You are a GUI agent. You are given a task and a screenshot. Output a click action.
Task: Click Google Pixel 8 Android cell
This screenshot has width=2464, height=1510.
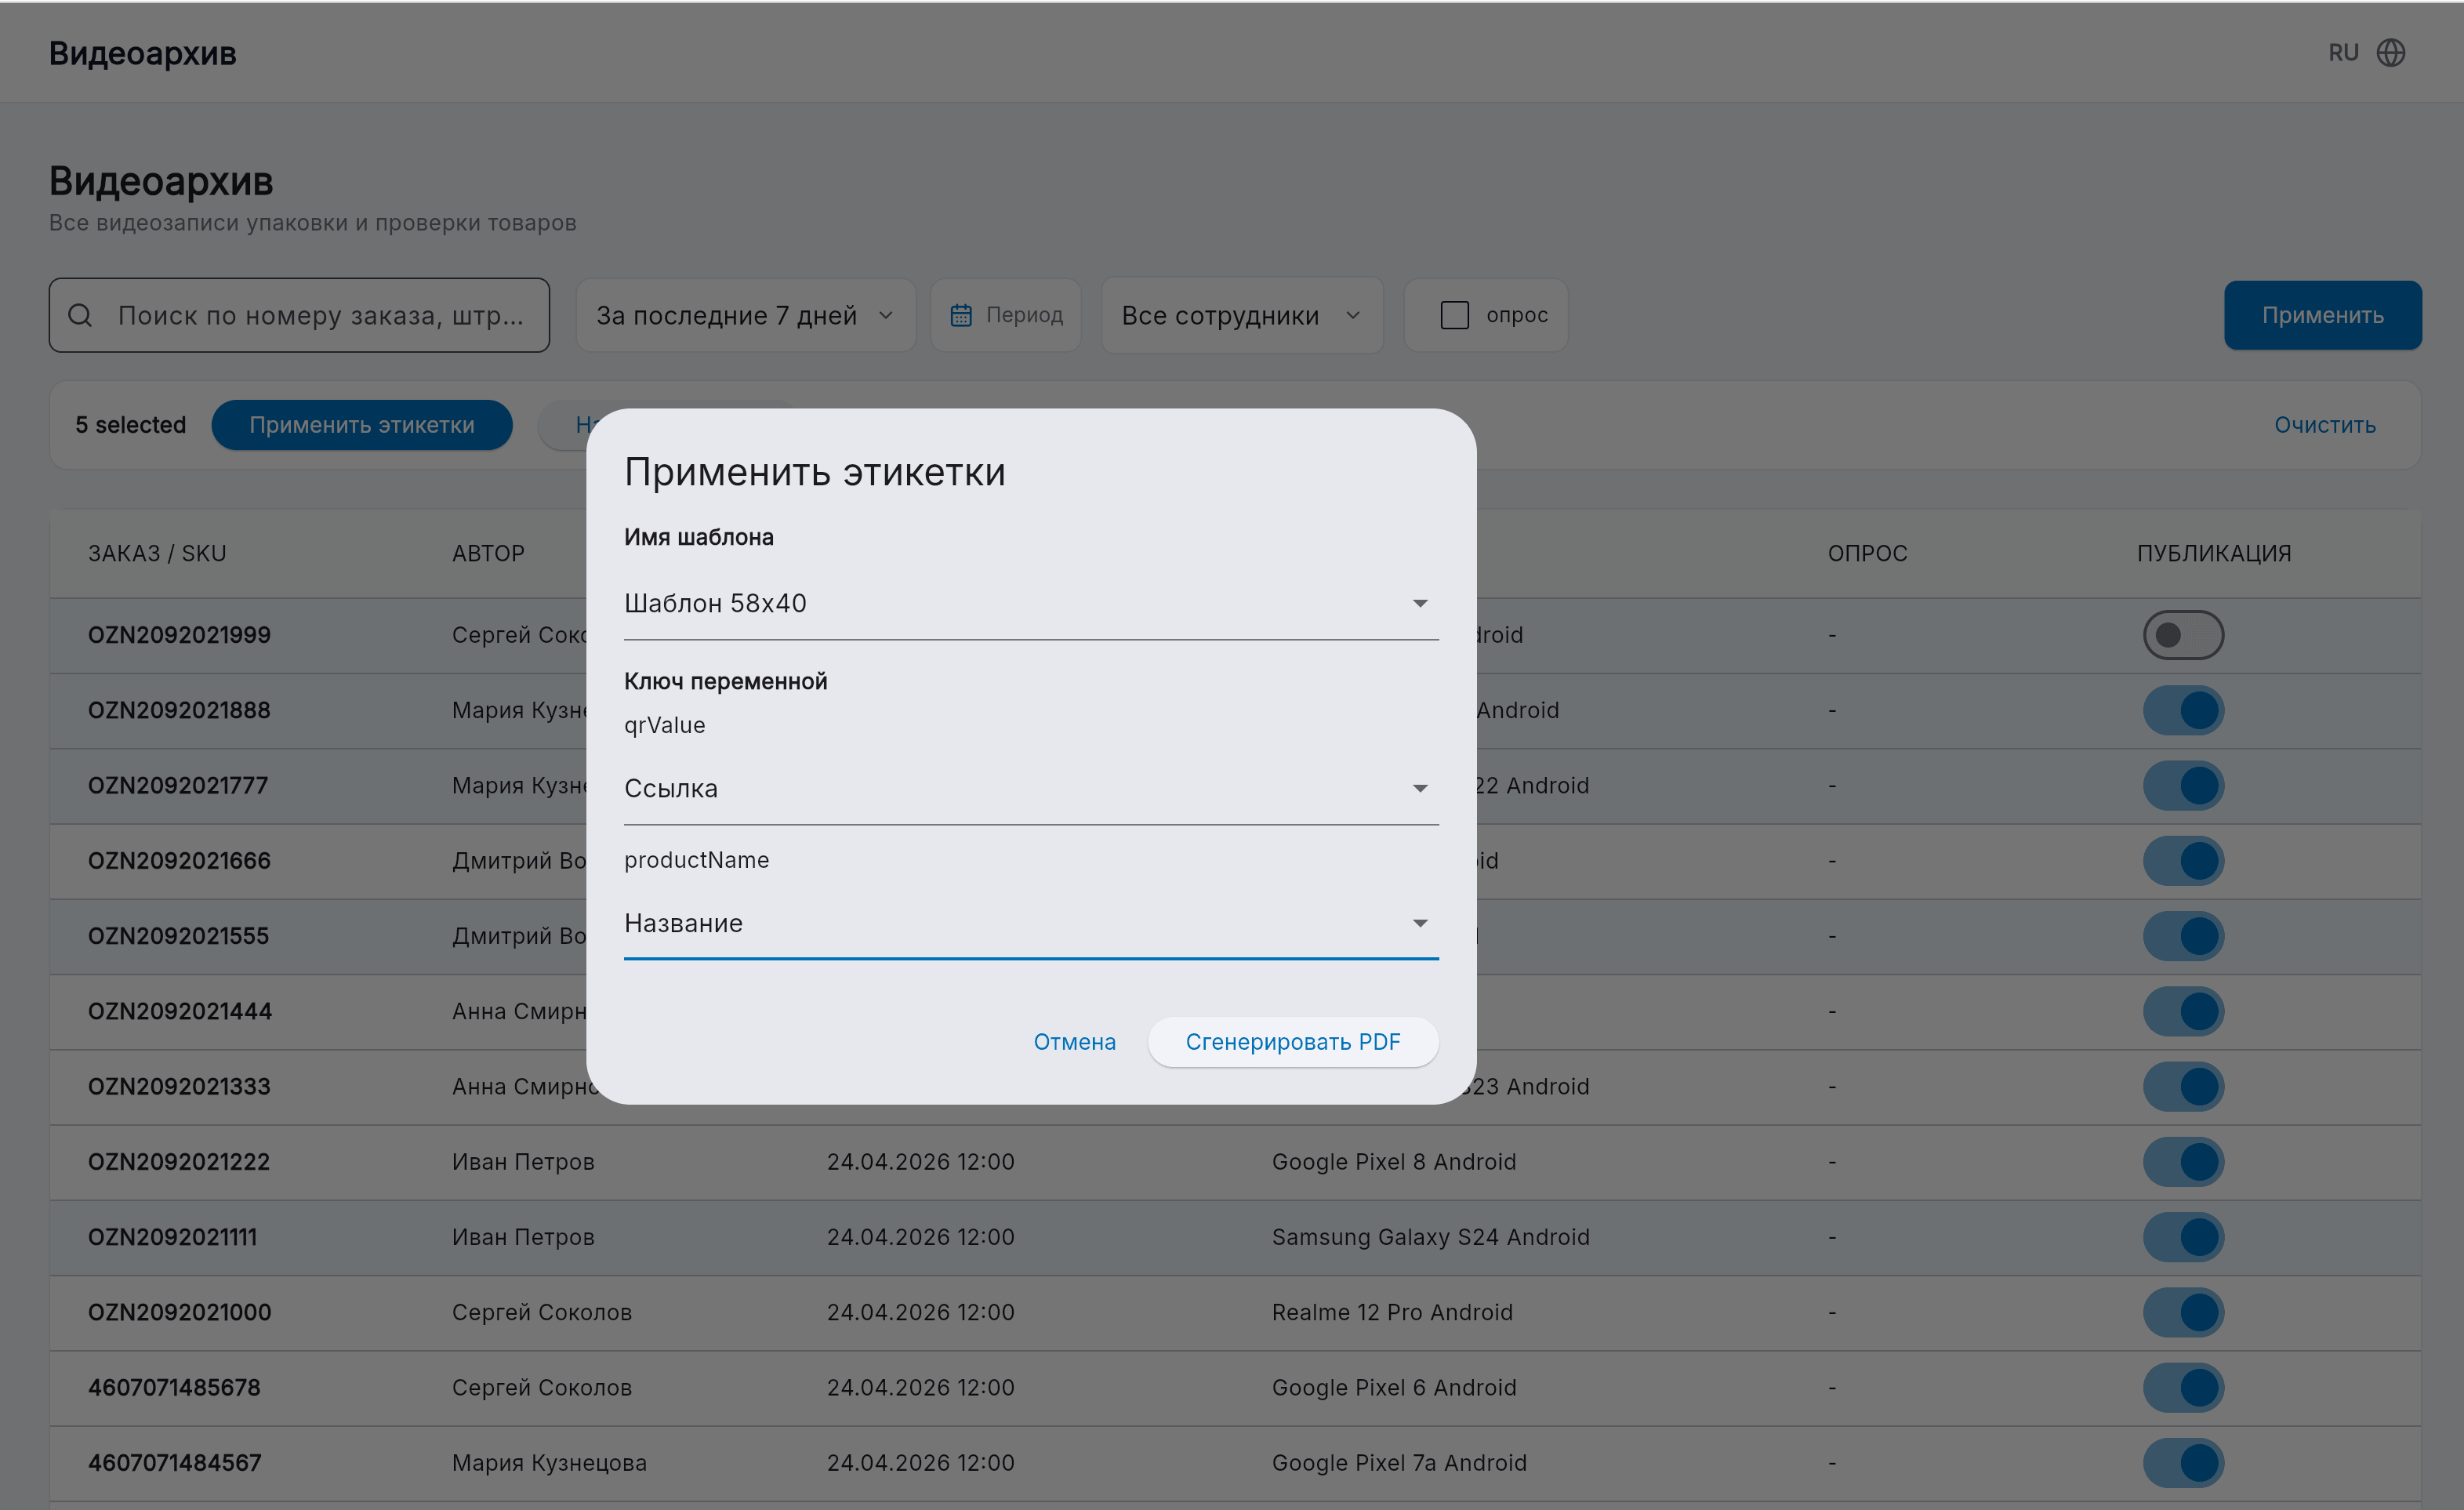1394,1161
